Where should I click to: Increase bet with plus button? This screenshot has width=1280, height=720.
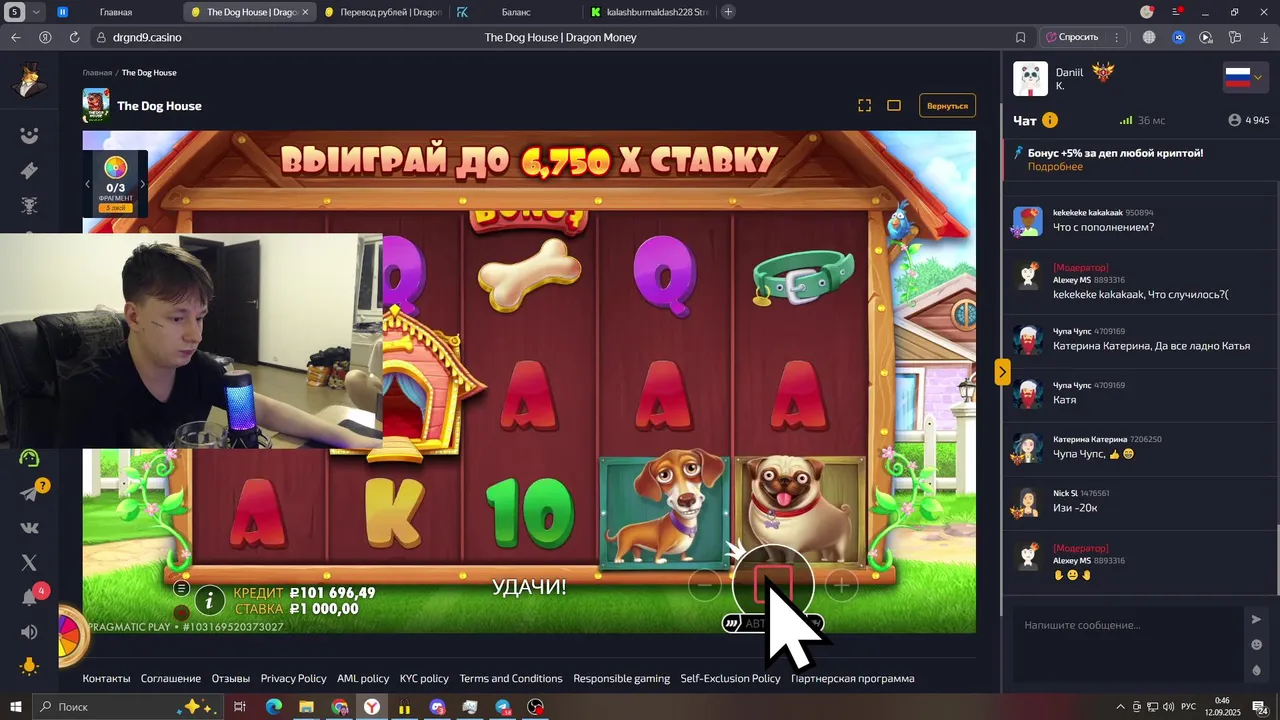pyautogui.click(x=841, y=585)
